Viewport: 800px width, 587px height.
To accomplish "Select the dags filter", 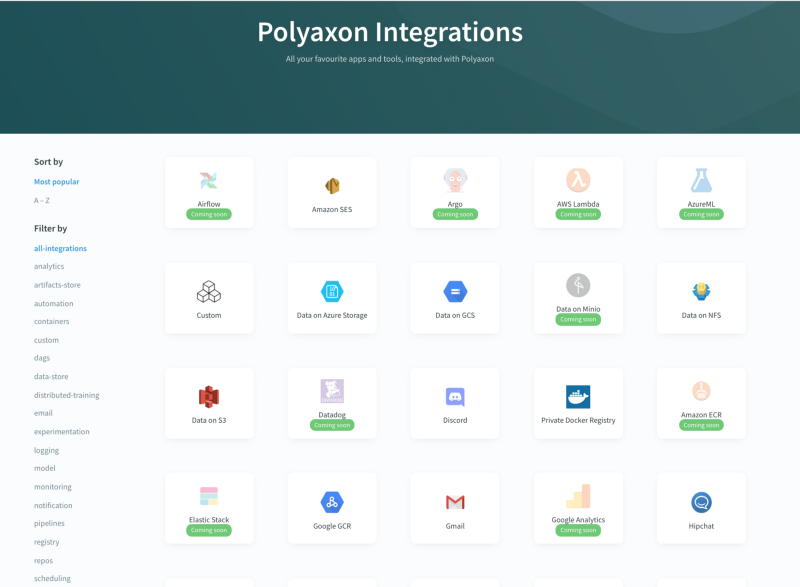I will click(42, 358).
